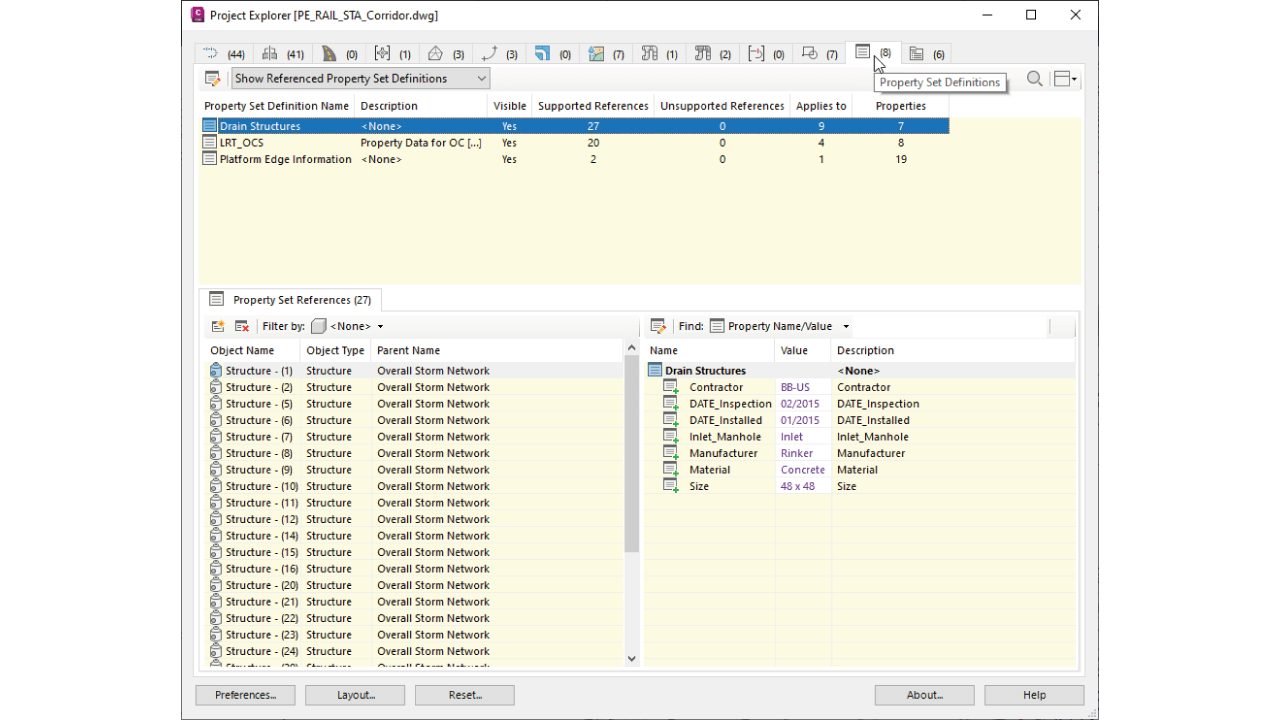Screen dimensions: 1280x720
Task: Select the Platform Edge Information row
Action: click(574, 159)
